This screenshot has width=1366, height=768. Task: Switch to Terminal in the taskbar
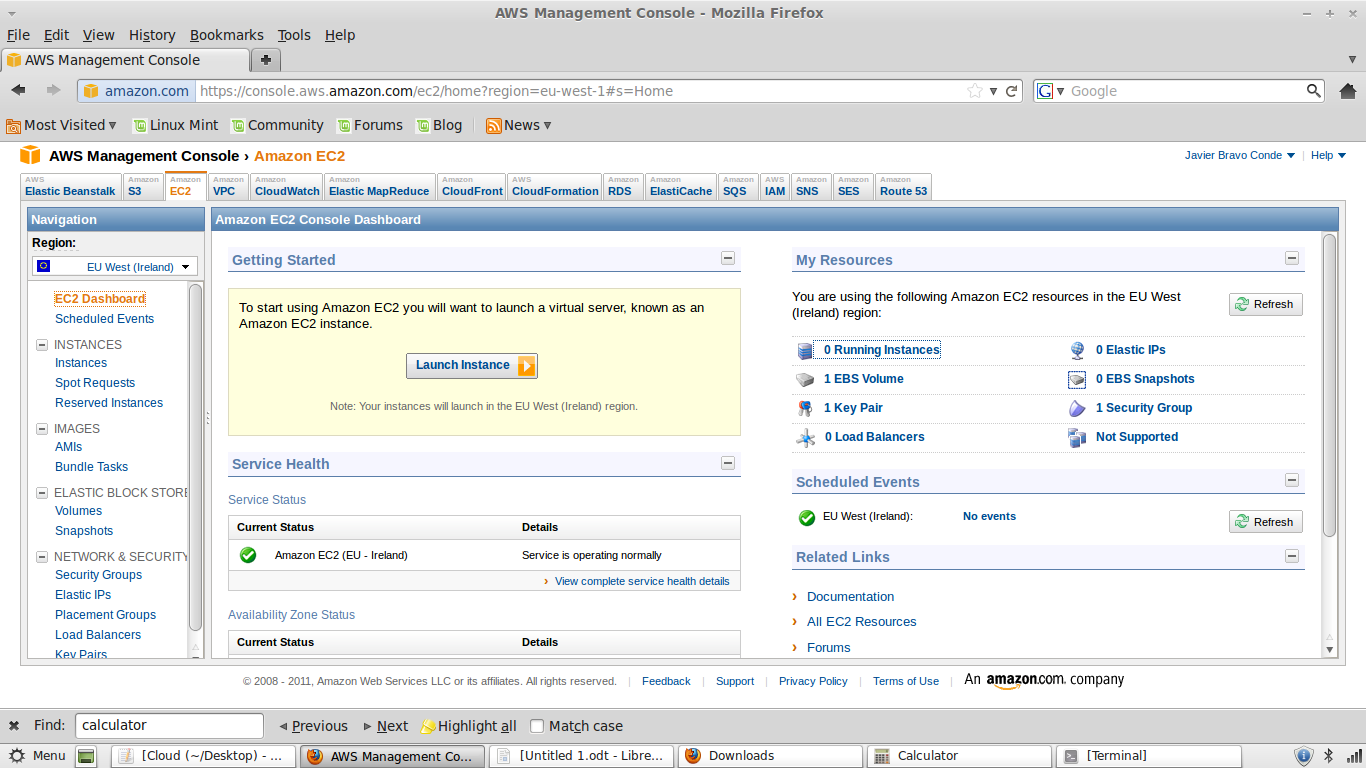point(1148,756)
